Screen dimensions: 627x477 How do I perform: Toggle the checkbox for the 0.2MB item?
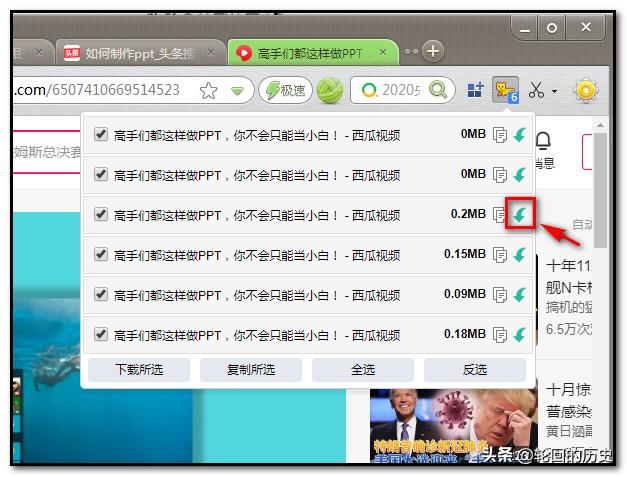(100, 214)
